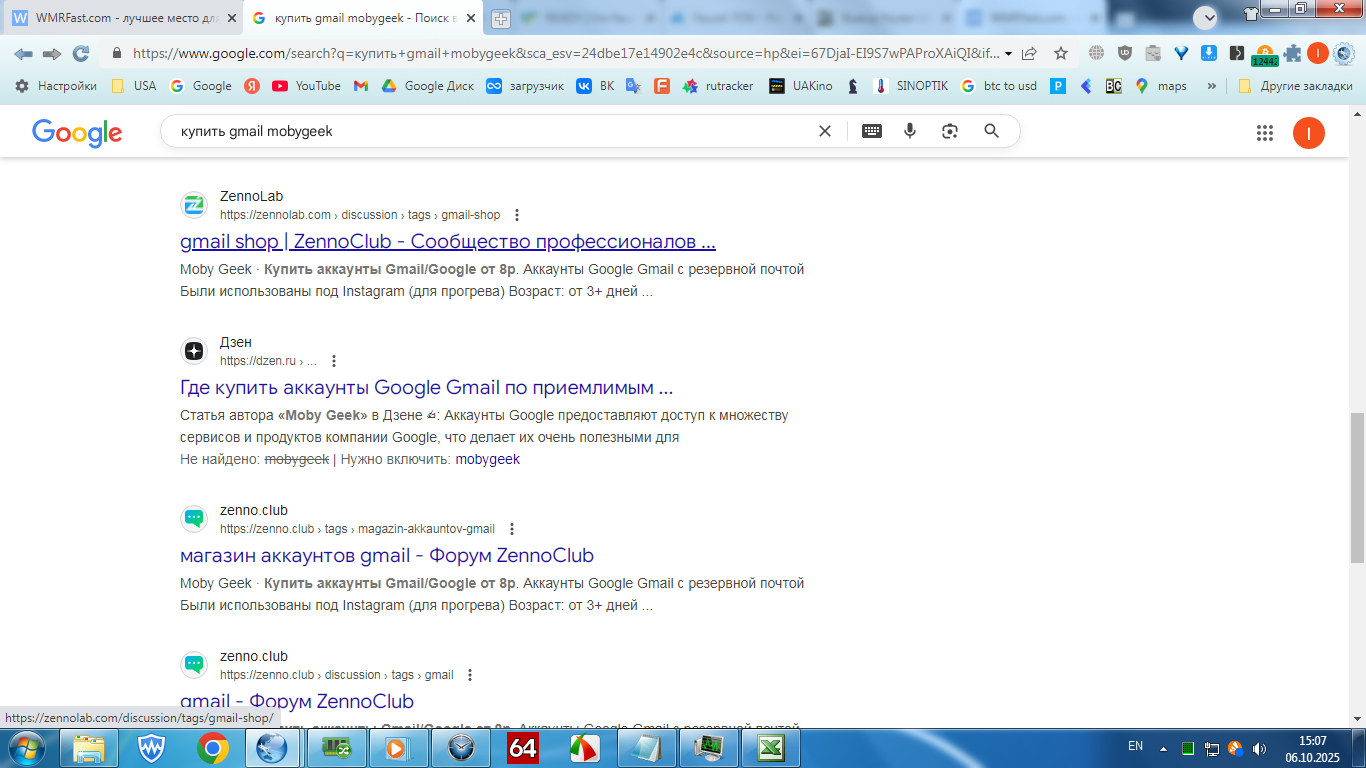The image size is (1366, 768).
Task: Open the maps bookmark
Action: click(x=1161, y=86)
